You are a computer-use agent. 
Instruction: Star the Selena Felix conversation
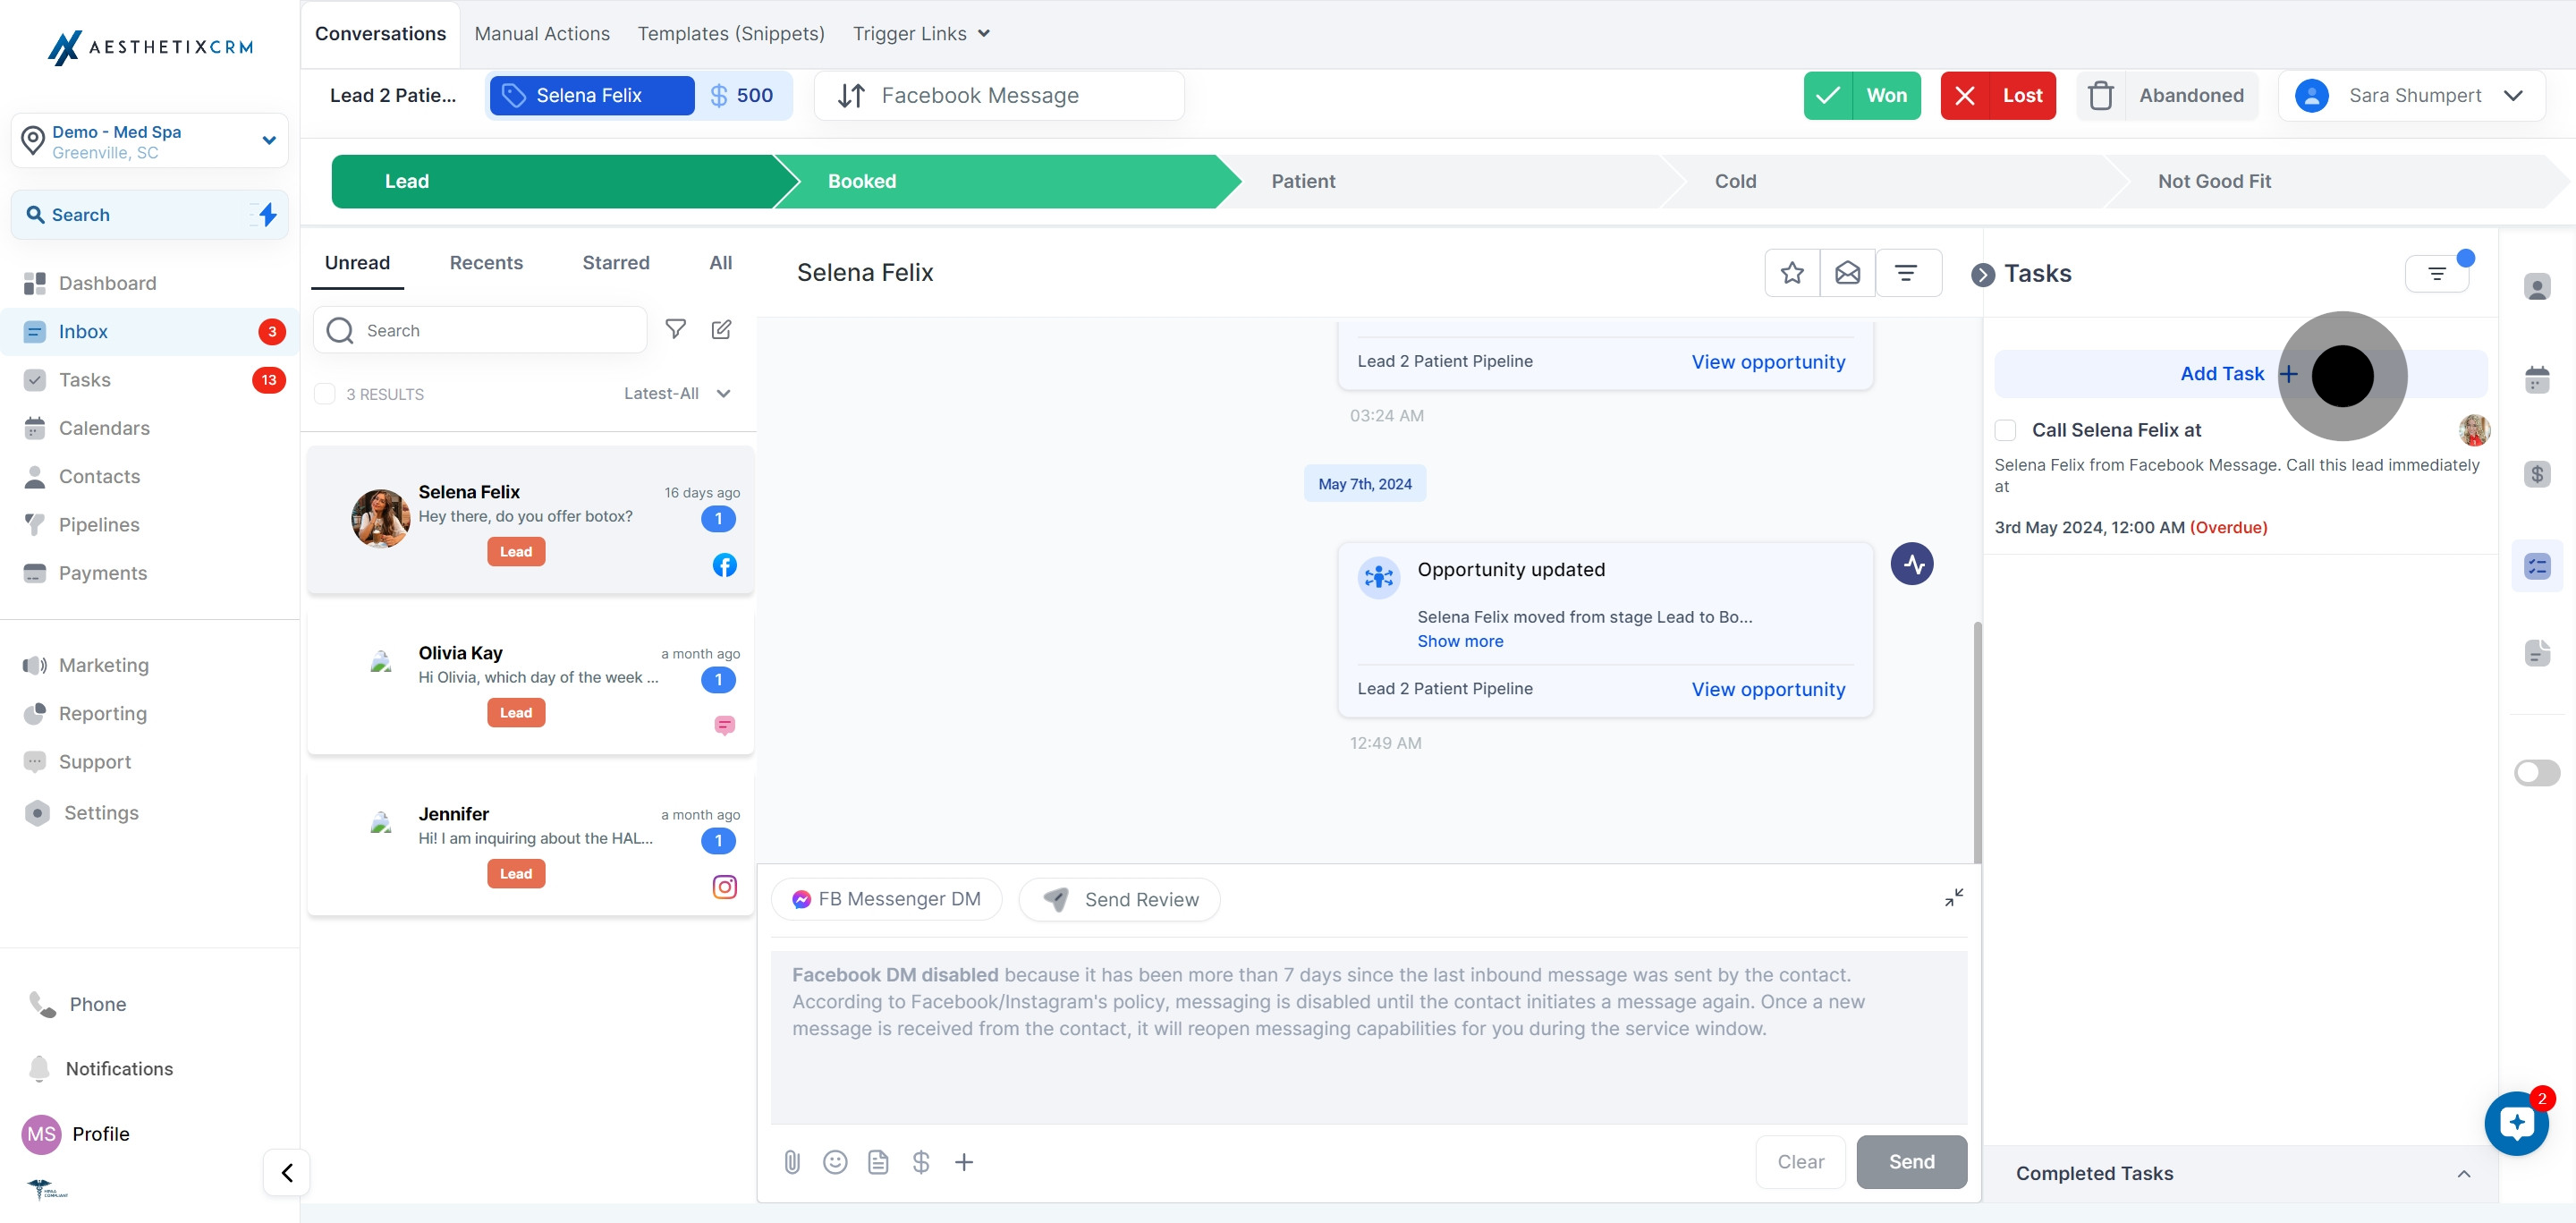click(x=1792, y=273)
